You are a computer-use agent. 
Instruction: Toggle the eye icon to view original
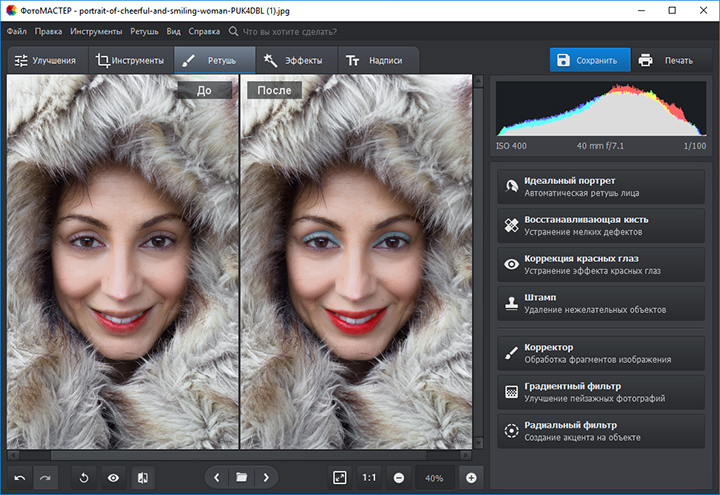(113, 478)
